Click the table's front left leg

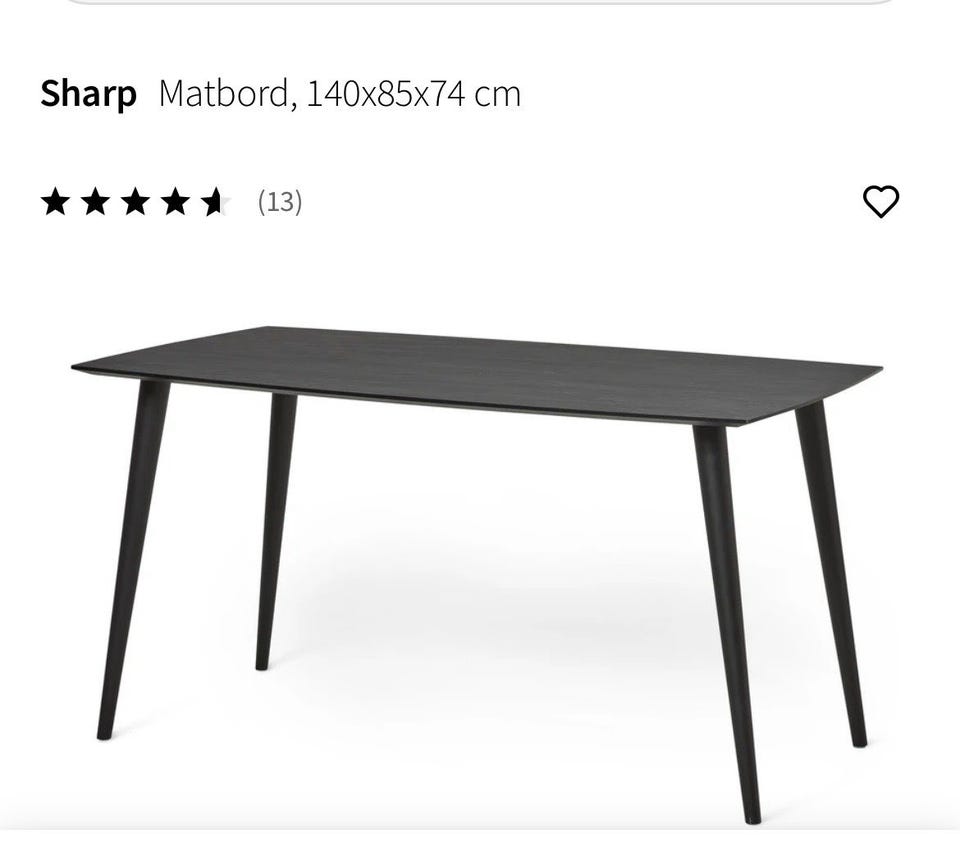[x=132, y=559]
